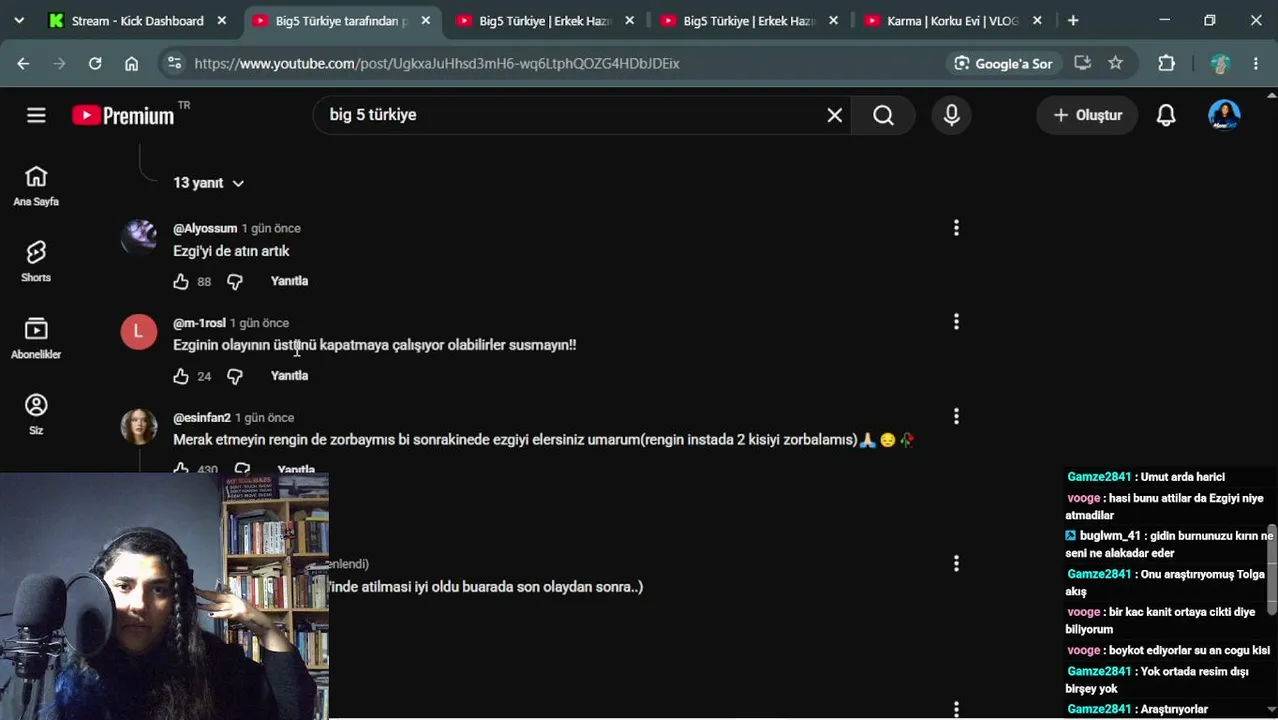Dislike the @m-1rosl comment
This screenshot has width=1278, height=720.
pyautogui.click(x=235, y=376)
